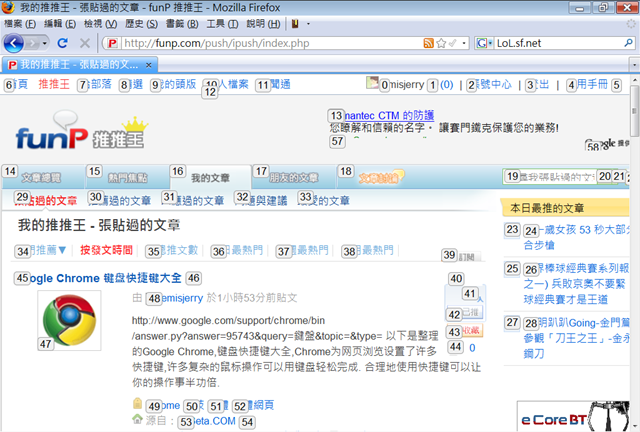
Task: Click the search magnifier icon in search box
Action: (x=628, y=43)
